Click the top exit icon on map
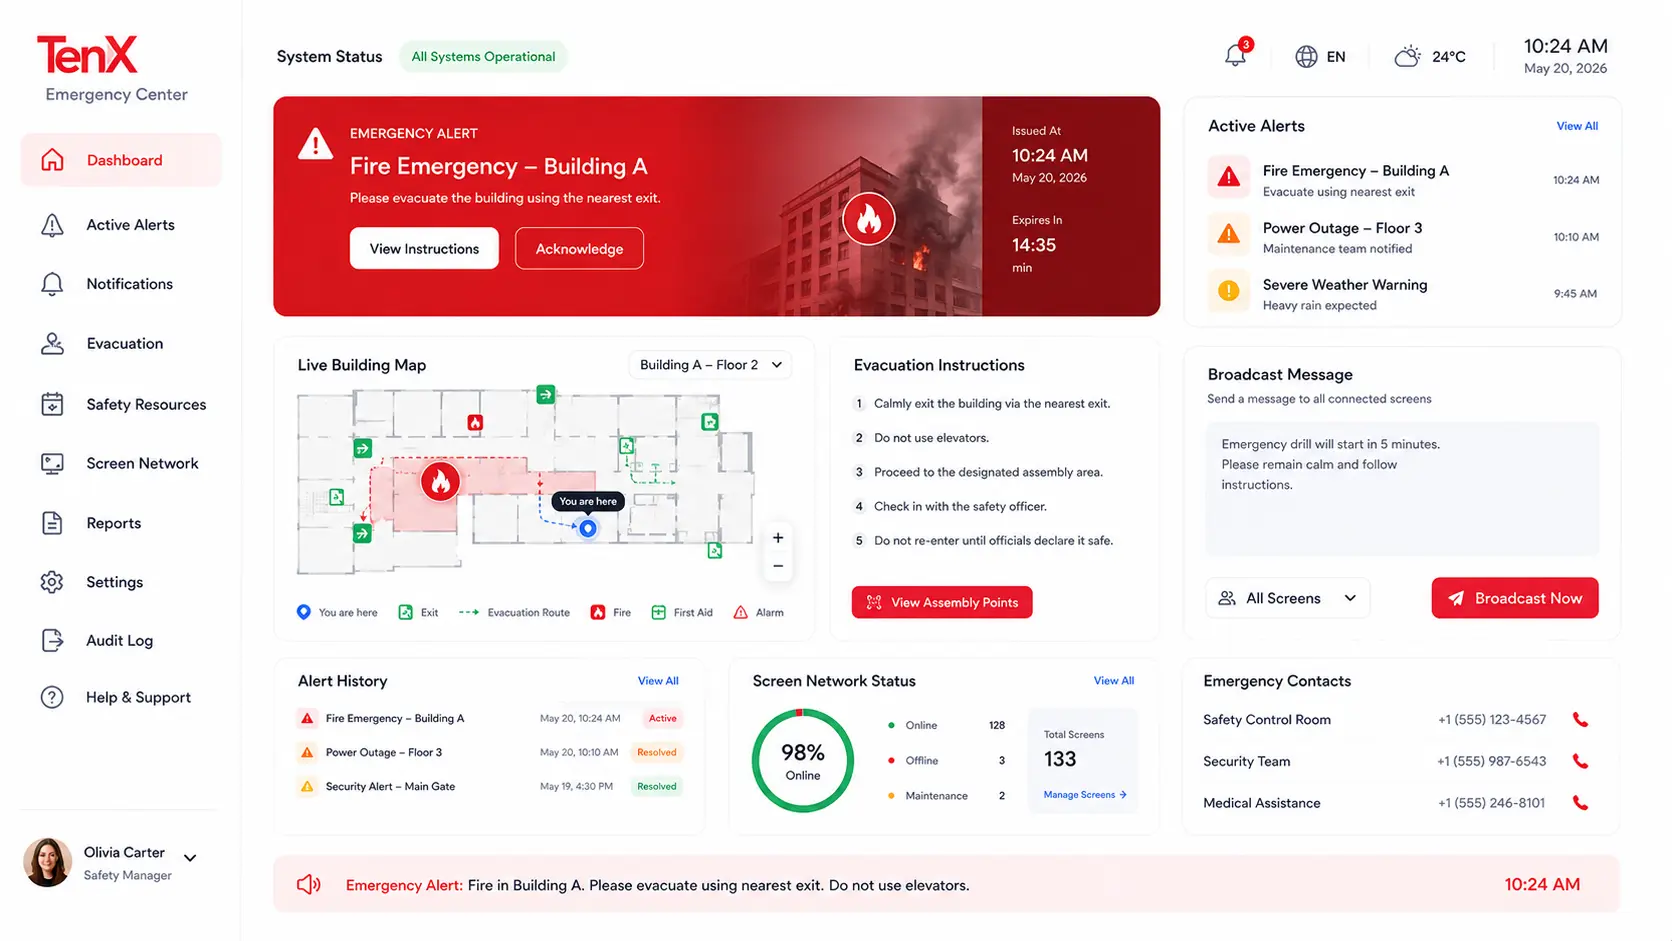The image size is (1672, 941). coord(545,395)
